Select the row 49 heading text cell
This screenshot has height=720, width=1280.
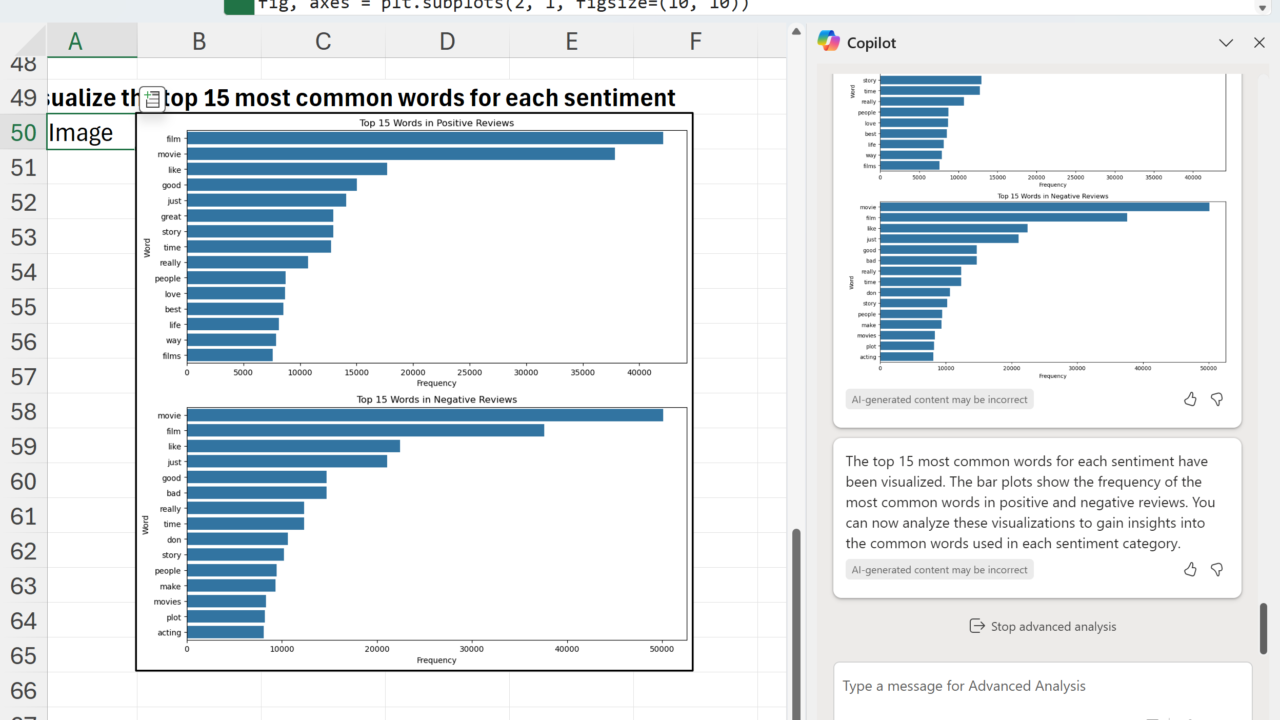[362, 98]
